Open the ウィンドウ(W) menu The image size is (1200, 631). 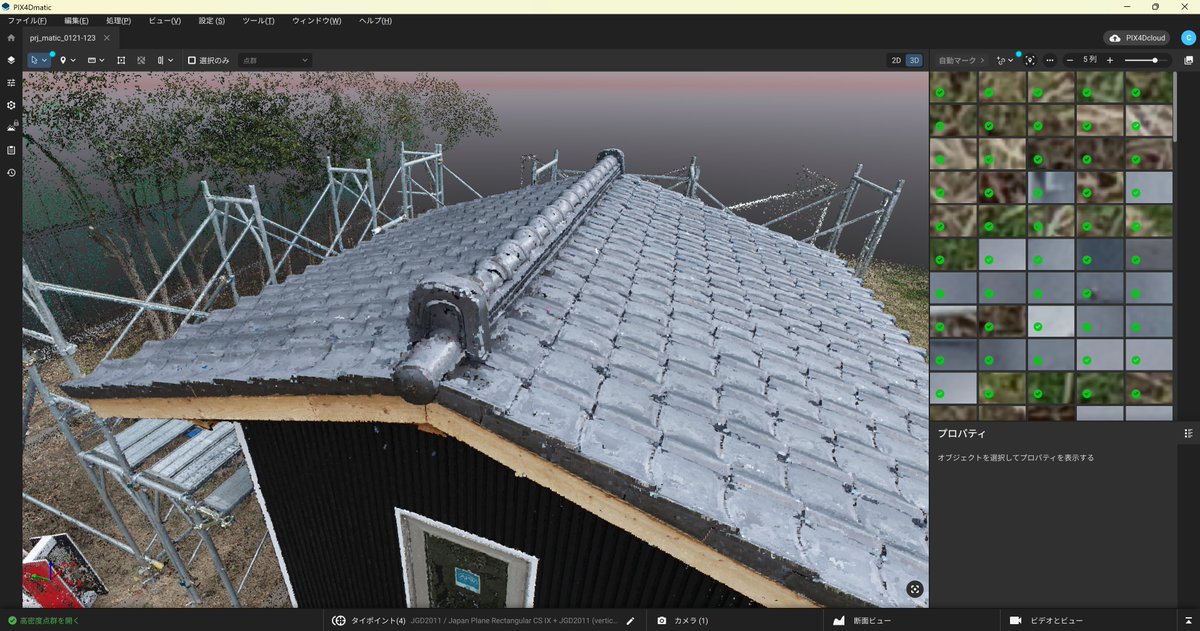tap(316, 21)
